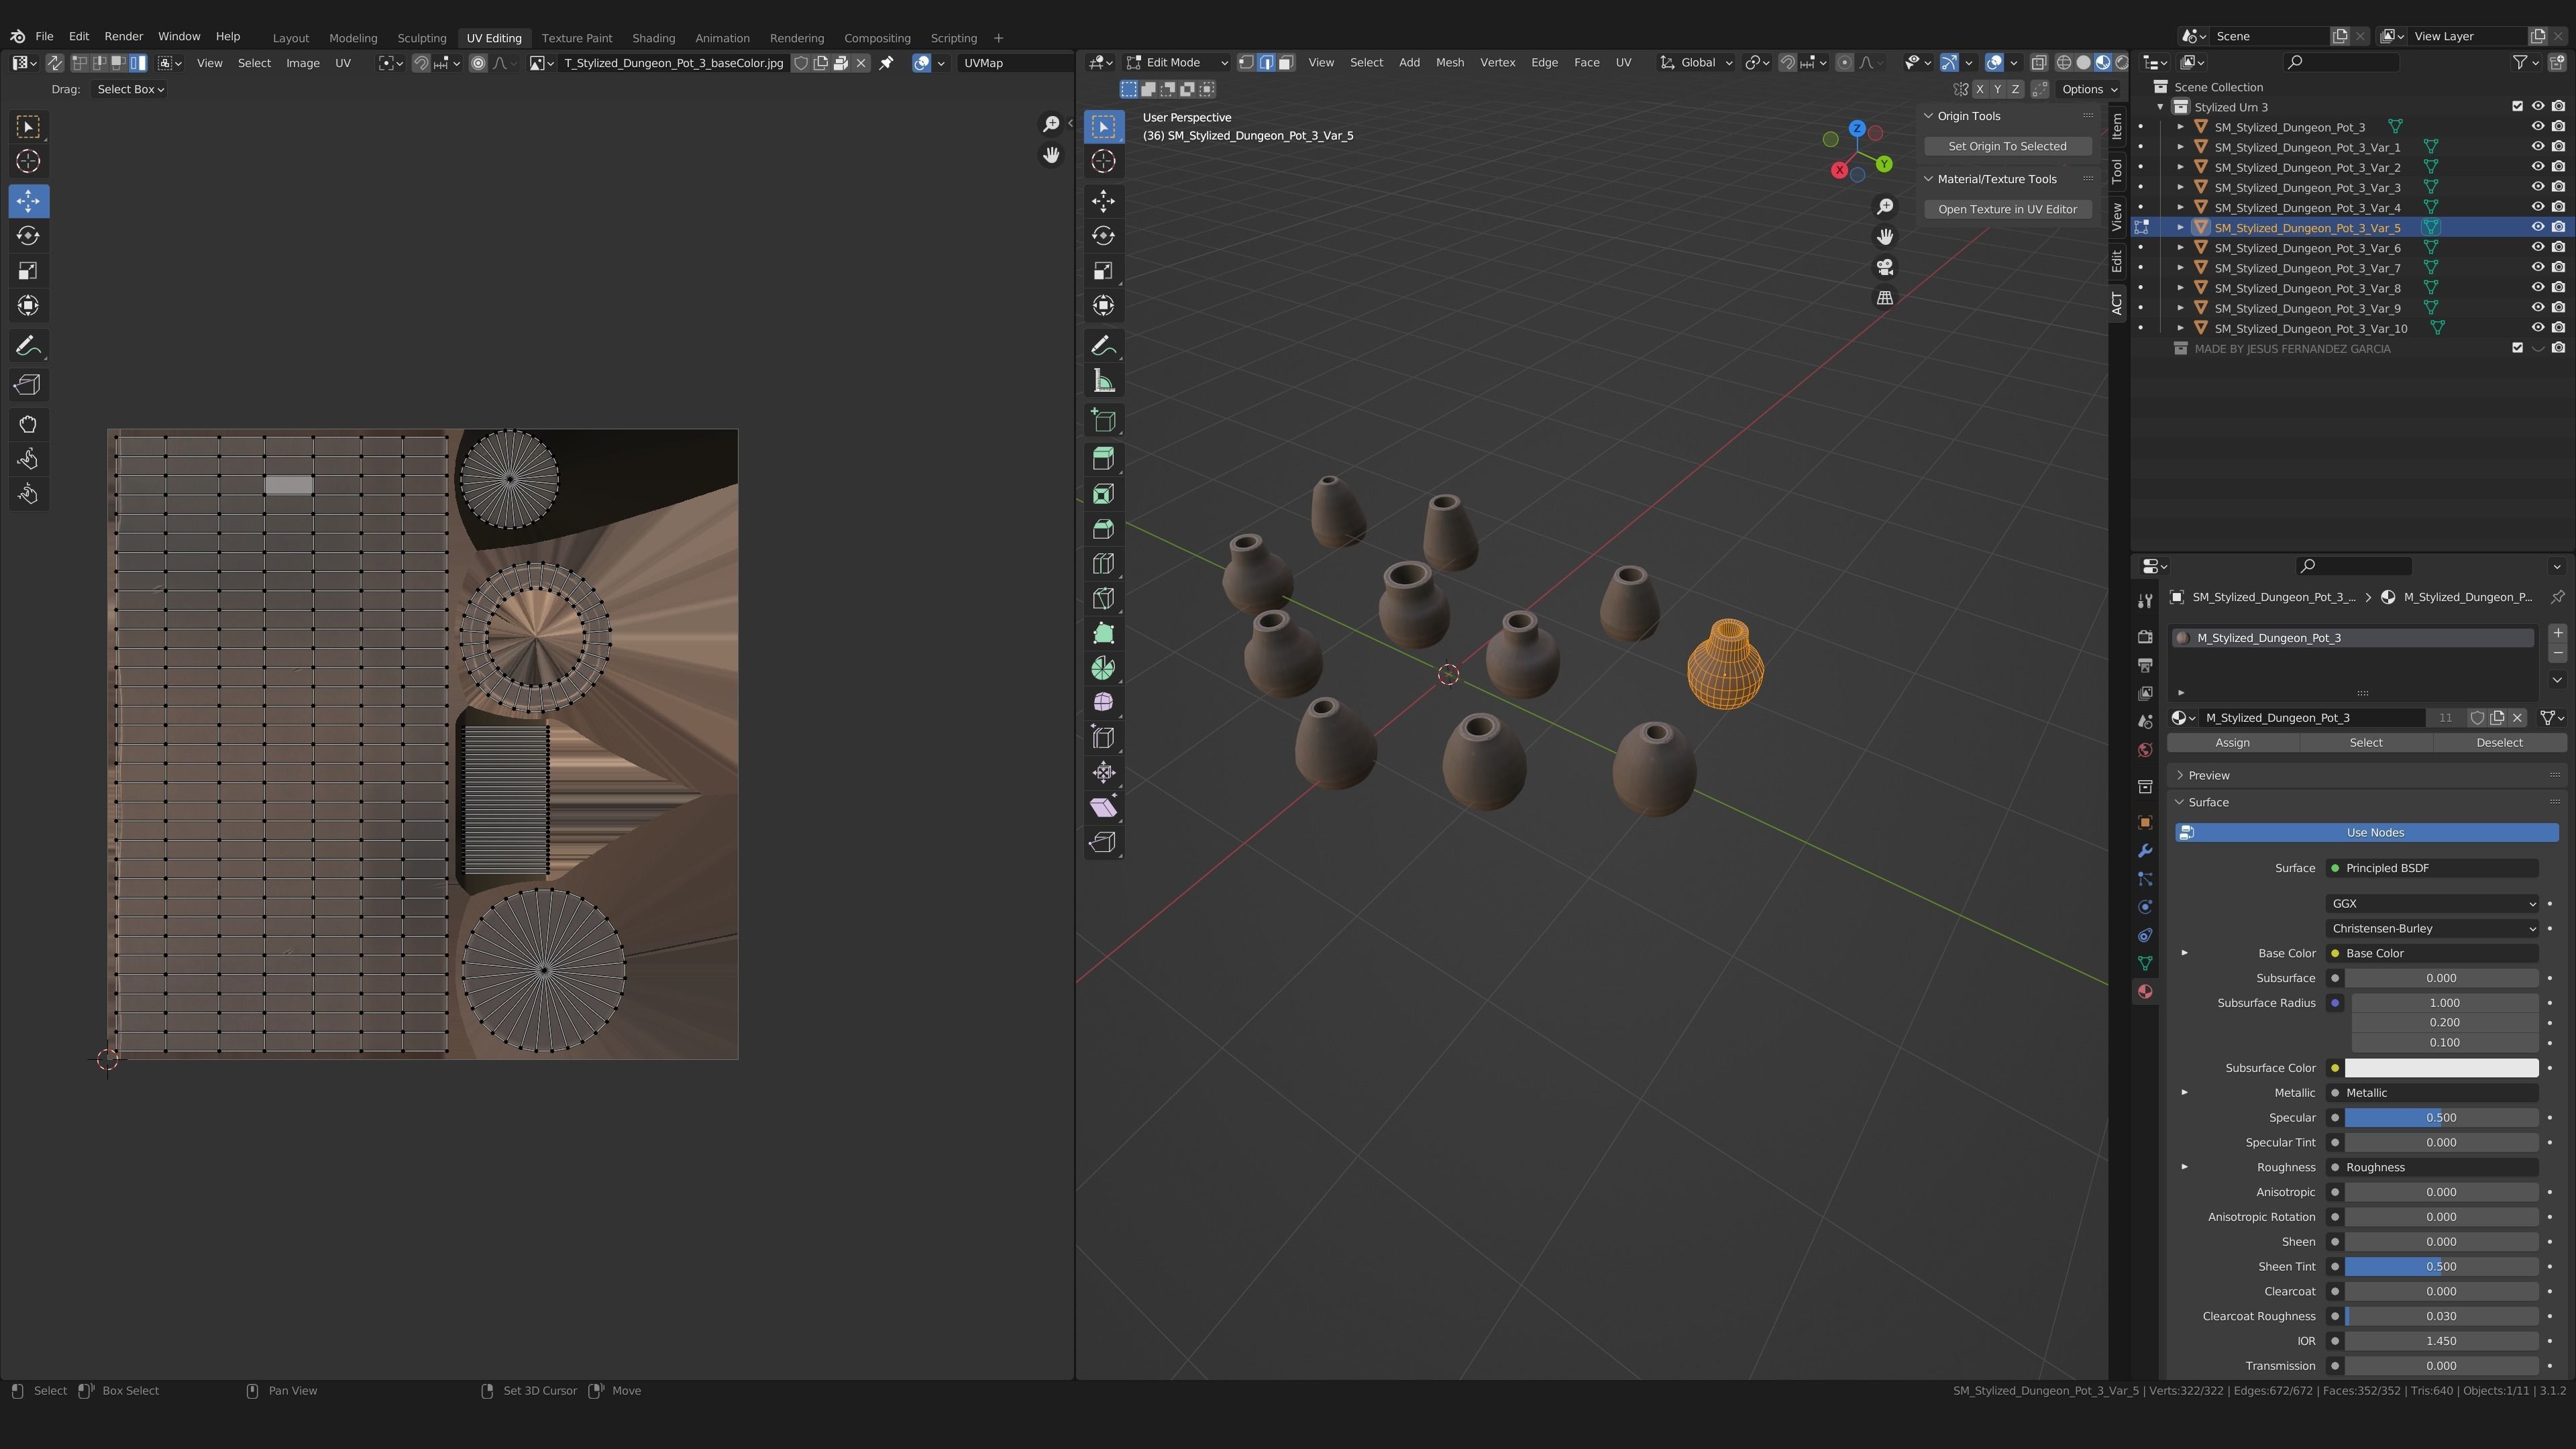Select the Rotate tool in UV editor
The height and width of the screenshot is (1449, 2576).
click(28, 236)
